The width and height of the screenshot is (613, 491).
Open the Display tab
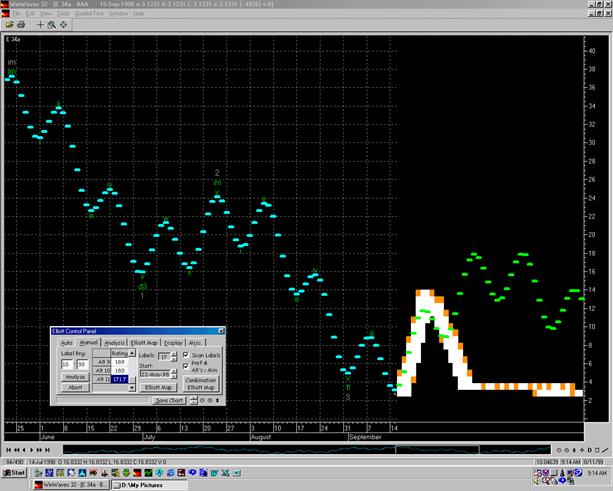(x=173, y=343)
